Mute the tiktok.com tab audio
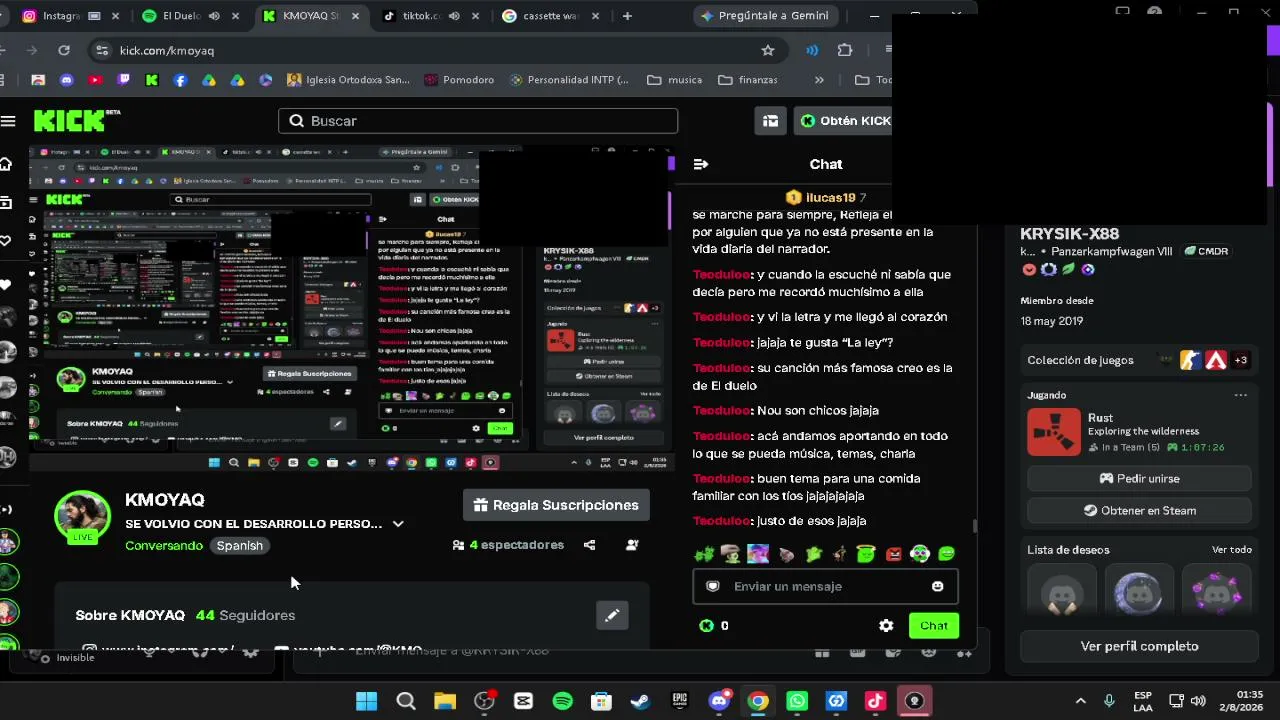The height and width of the screenshot is (720, 1280). tap(454, 16)
